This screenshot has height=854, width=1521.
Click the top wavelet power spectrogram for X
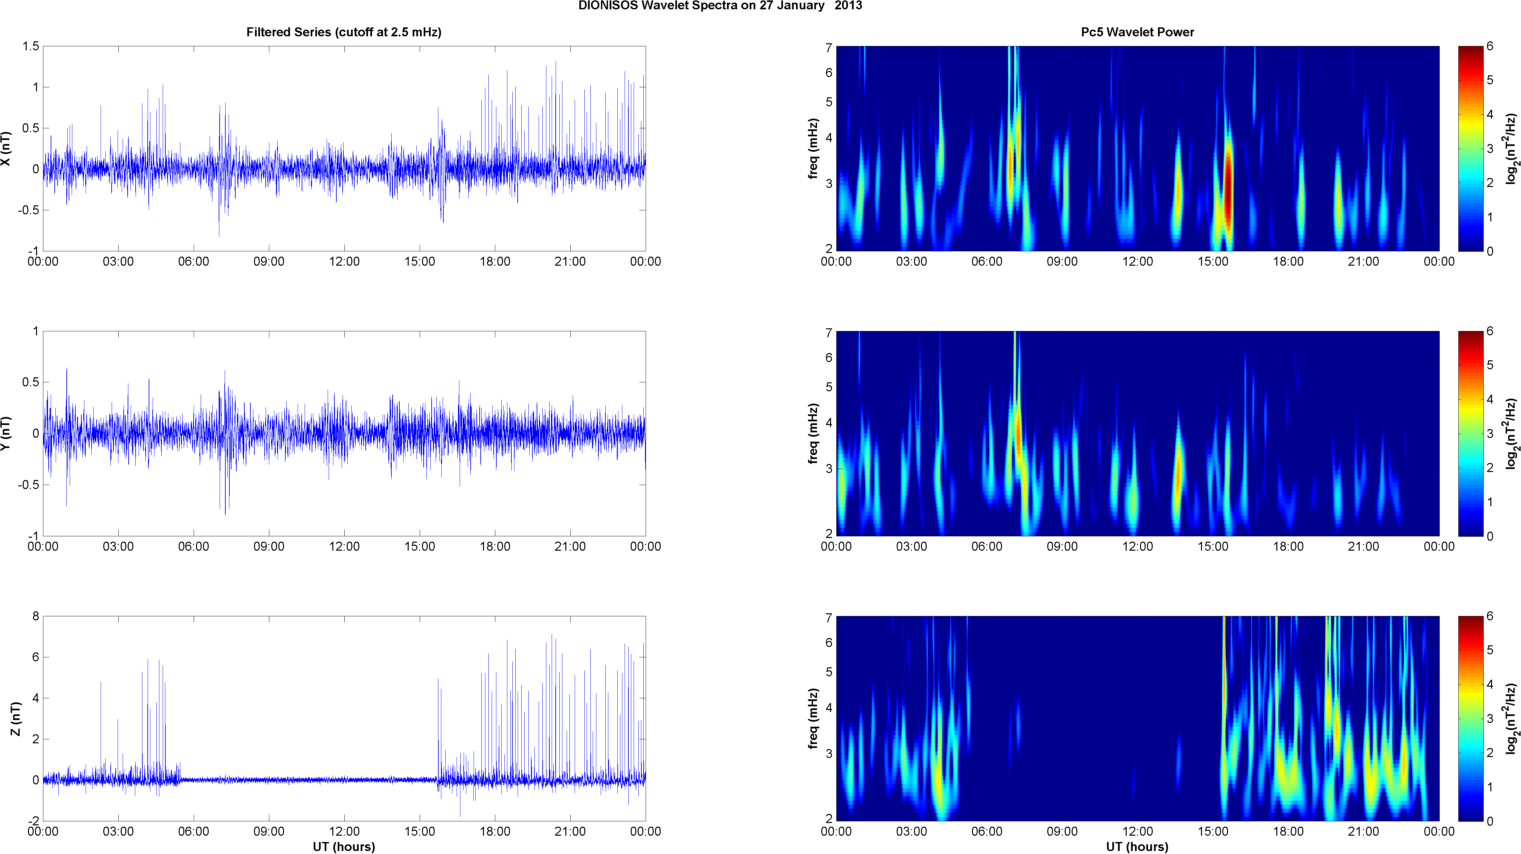pyautogui.click(x=1137, y=149)
